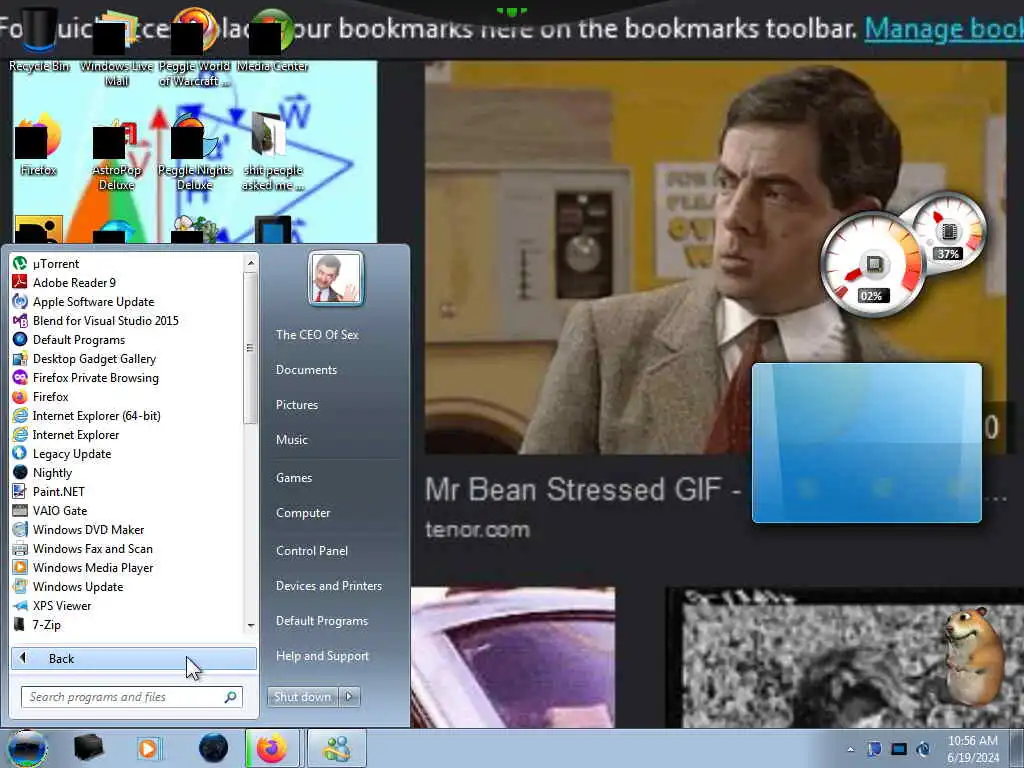Click the hamster gadget on the desktop
1024x768 pixels.
click(x=974, y=656)
